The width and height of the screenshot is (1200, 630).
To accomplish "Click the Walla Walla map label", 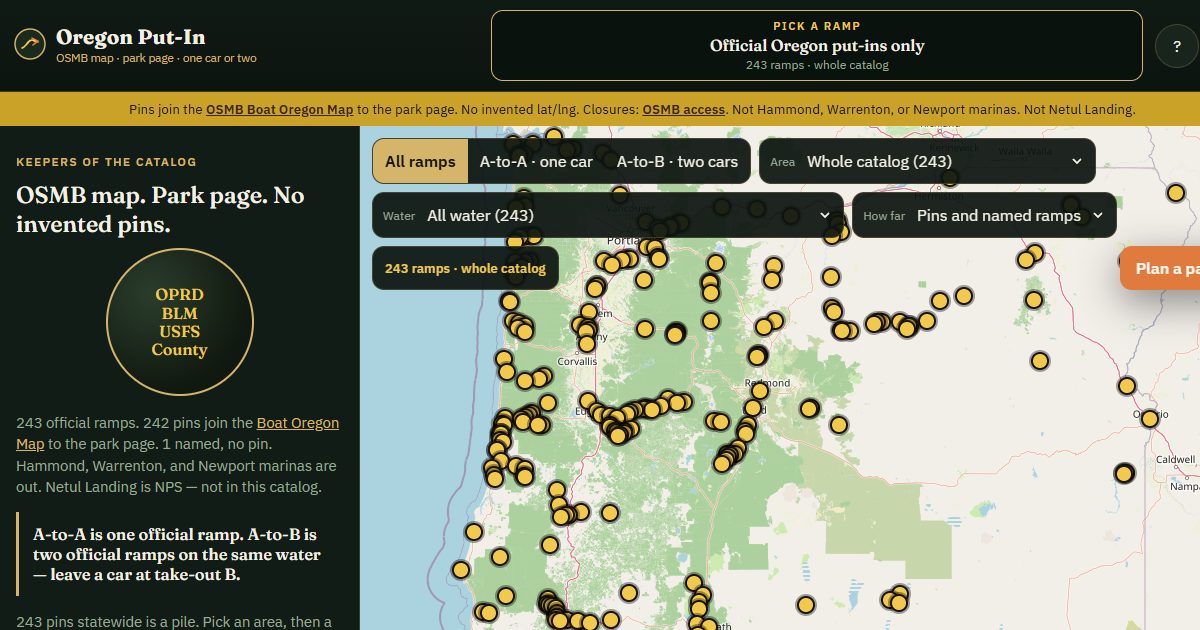I will tap(1025, 151).
